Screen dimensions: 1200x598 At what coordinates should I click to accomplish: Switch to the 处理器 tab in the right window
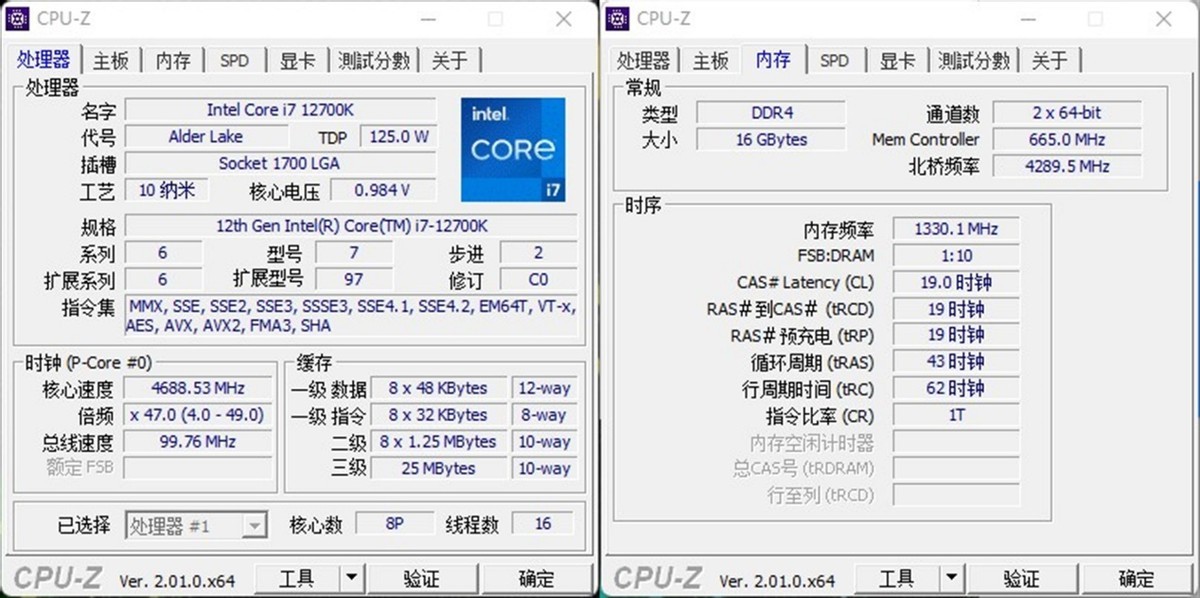point(643,61)
